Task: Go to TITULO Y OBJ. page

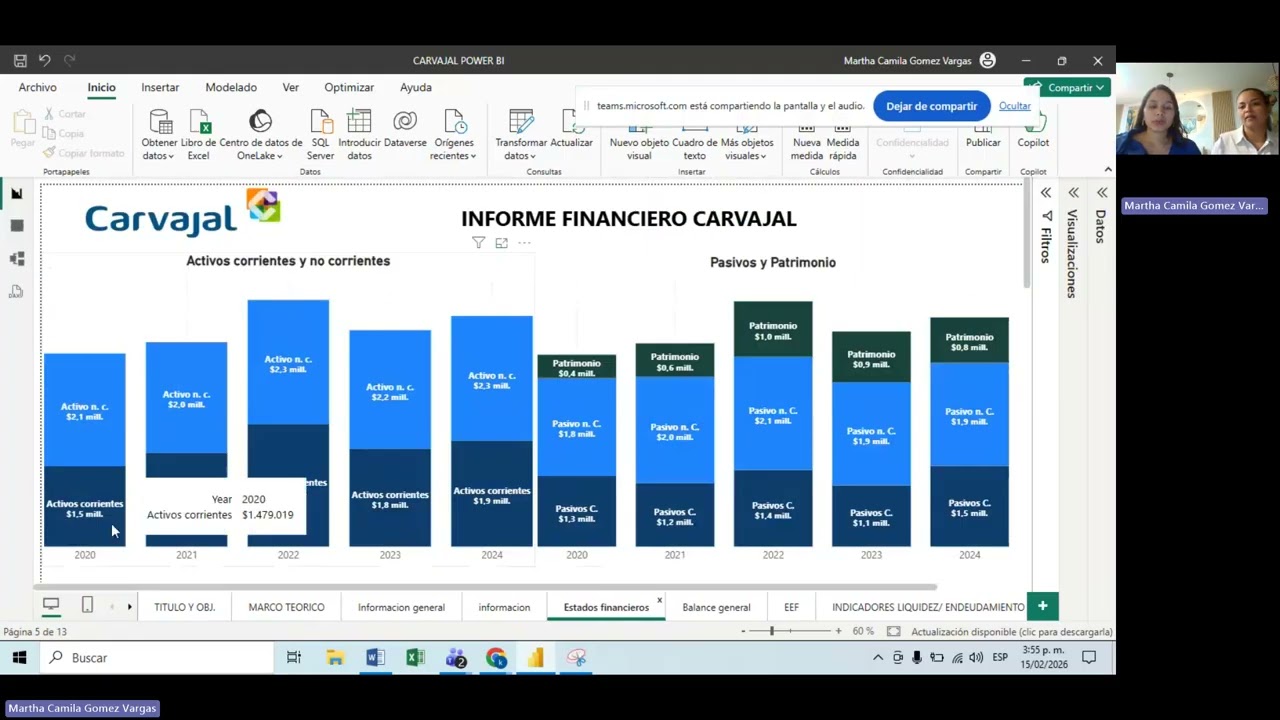Action: (185, 607)
